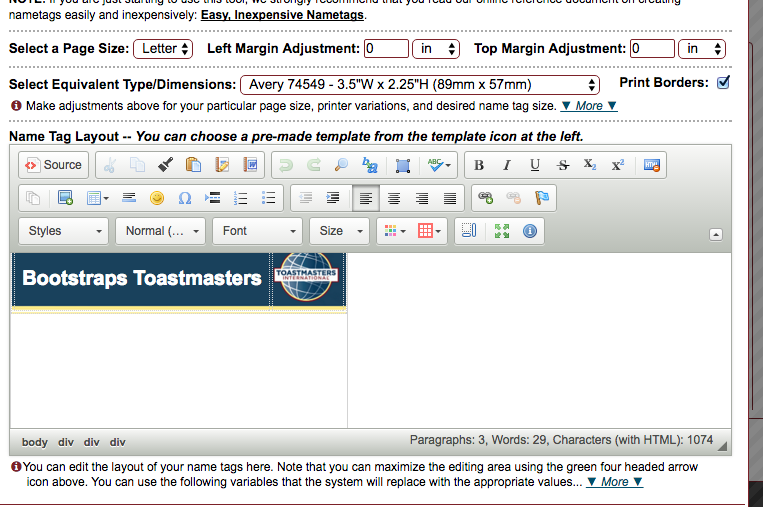Image resolution: width=763 pixels, height=507 pixels.
Task: Select Center alignment
Action: pyautogui.click(x=394, y=198)
